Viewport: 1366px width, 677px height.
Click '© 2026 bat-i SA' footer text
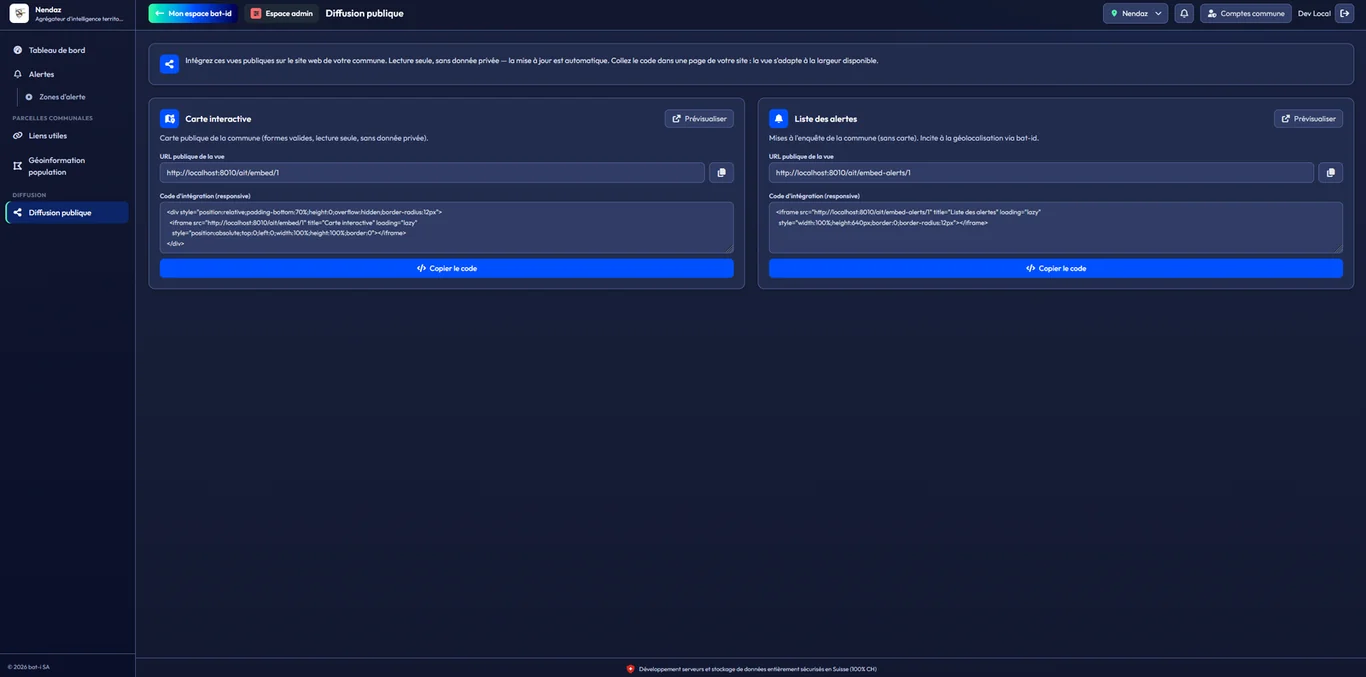coord(28,667)
